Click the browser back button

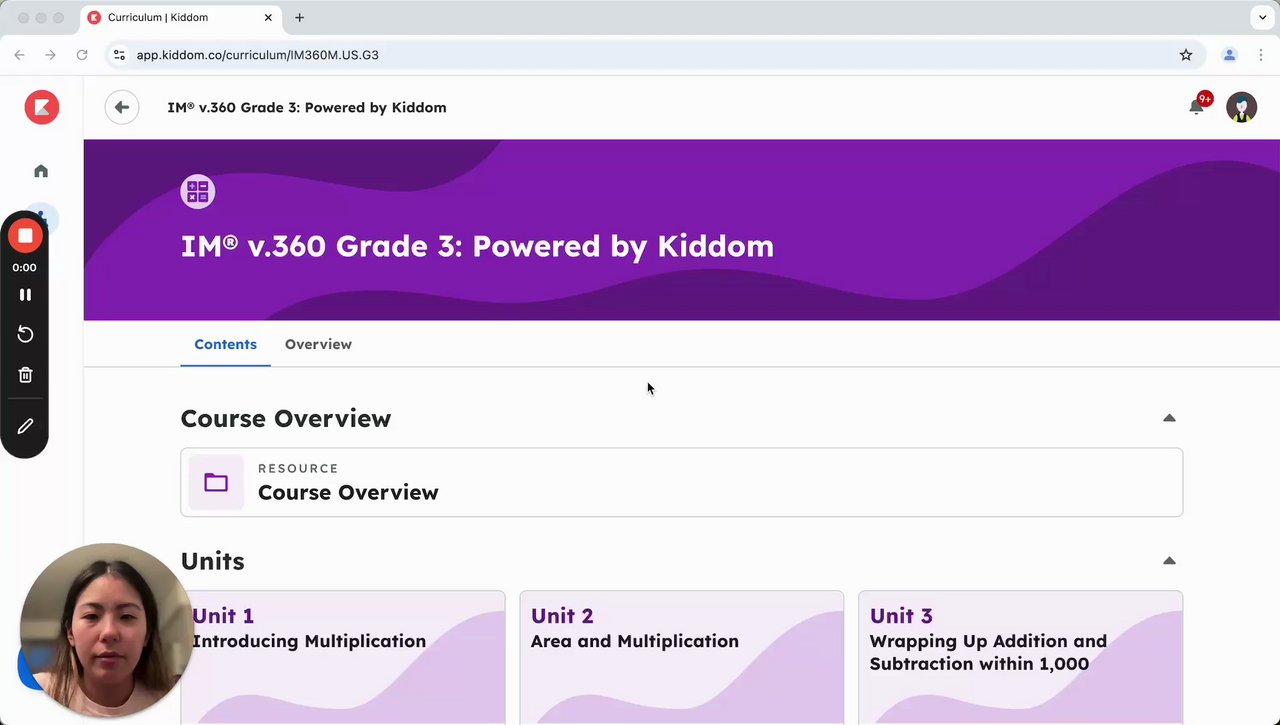point(19,55)
